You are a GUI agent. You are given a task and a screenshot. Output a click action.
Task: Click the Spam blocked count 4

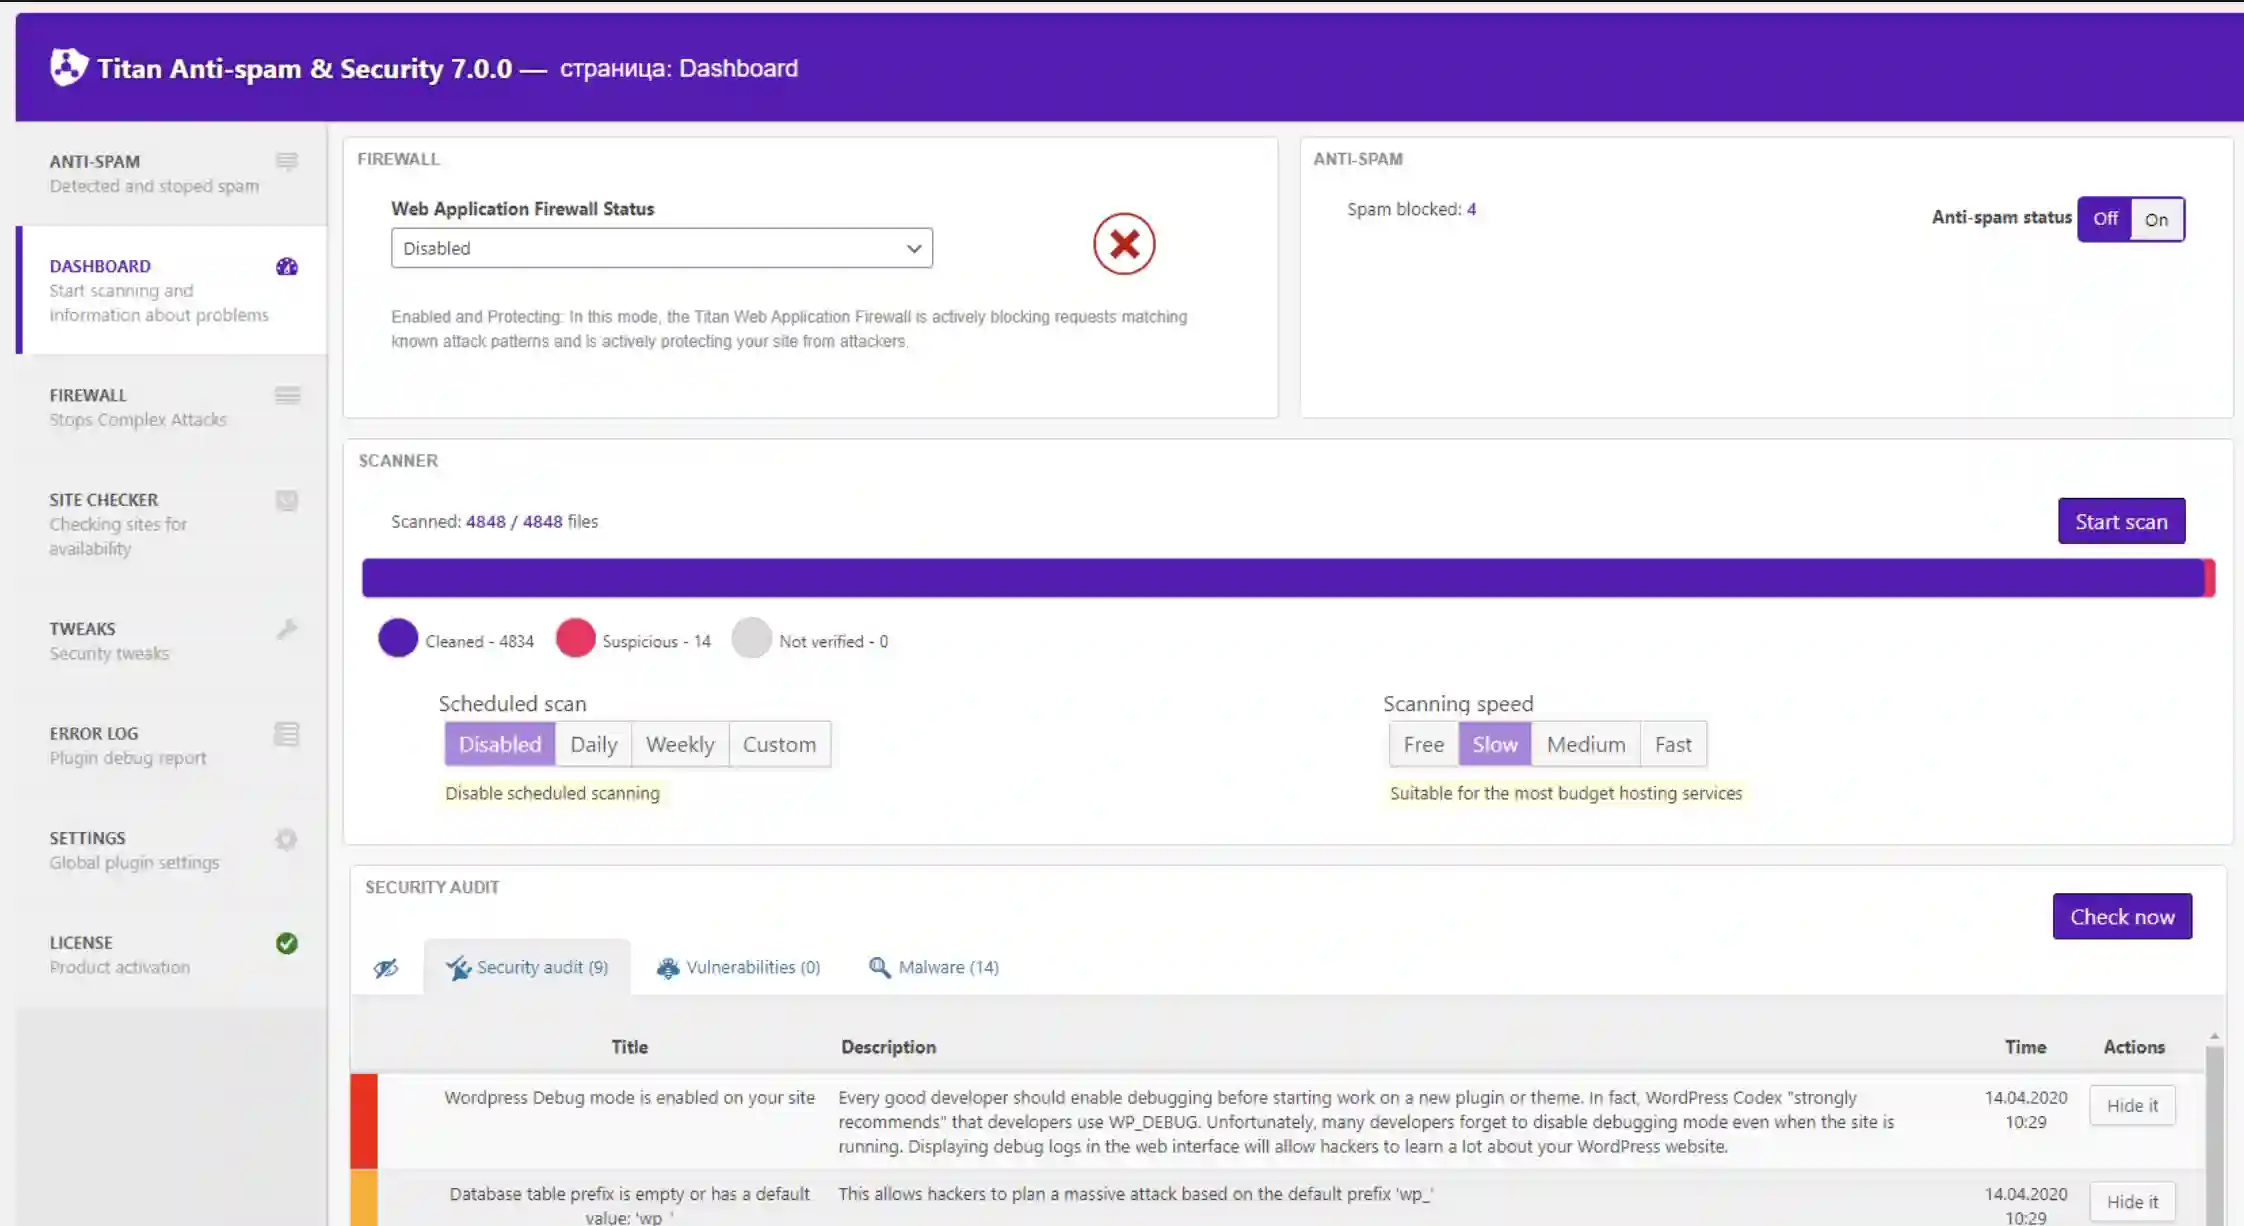tap(1471, 209)
